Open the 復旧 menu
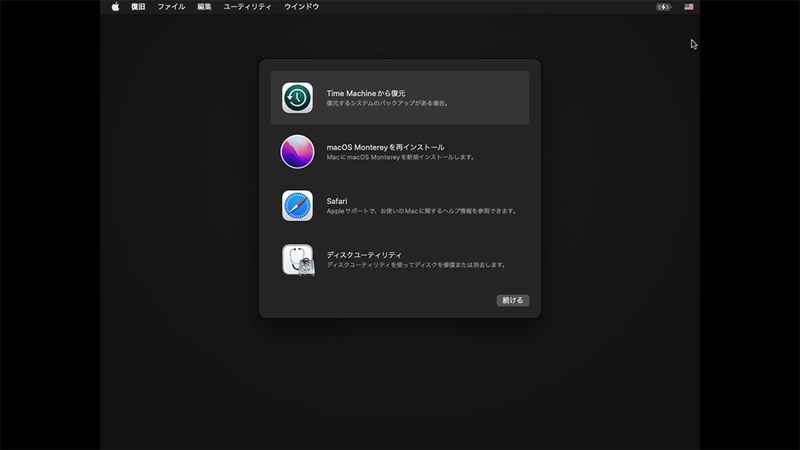This screenshot has width=800, height=450. pos(138,7)
